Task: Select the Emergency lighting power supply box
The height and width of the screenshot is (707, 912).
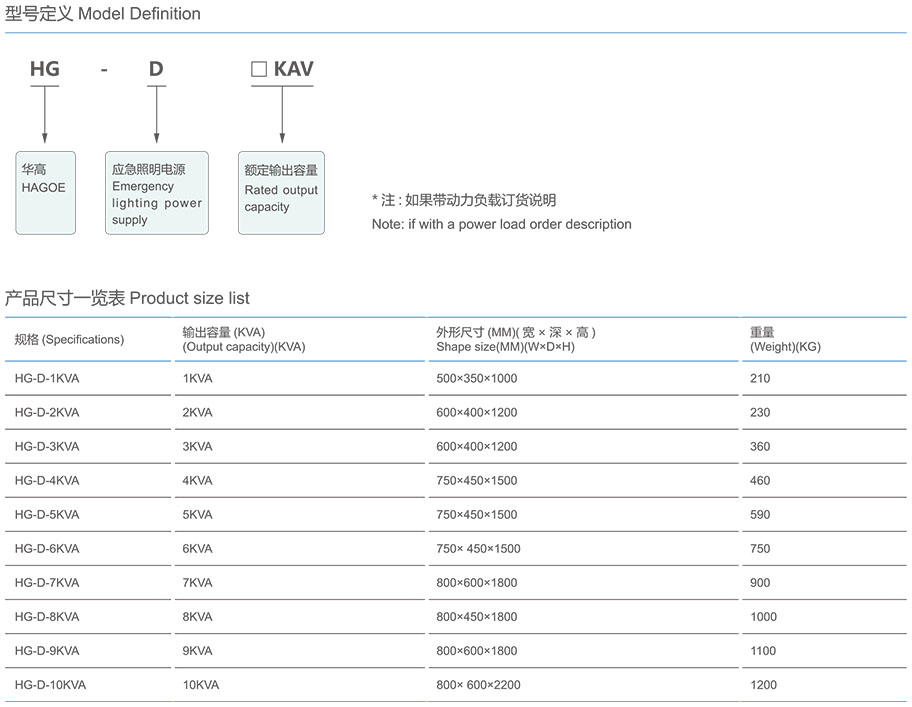Action: [157, 193]
